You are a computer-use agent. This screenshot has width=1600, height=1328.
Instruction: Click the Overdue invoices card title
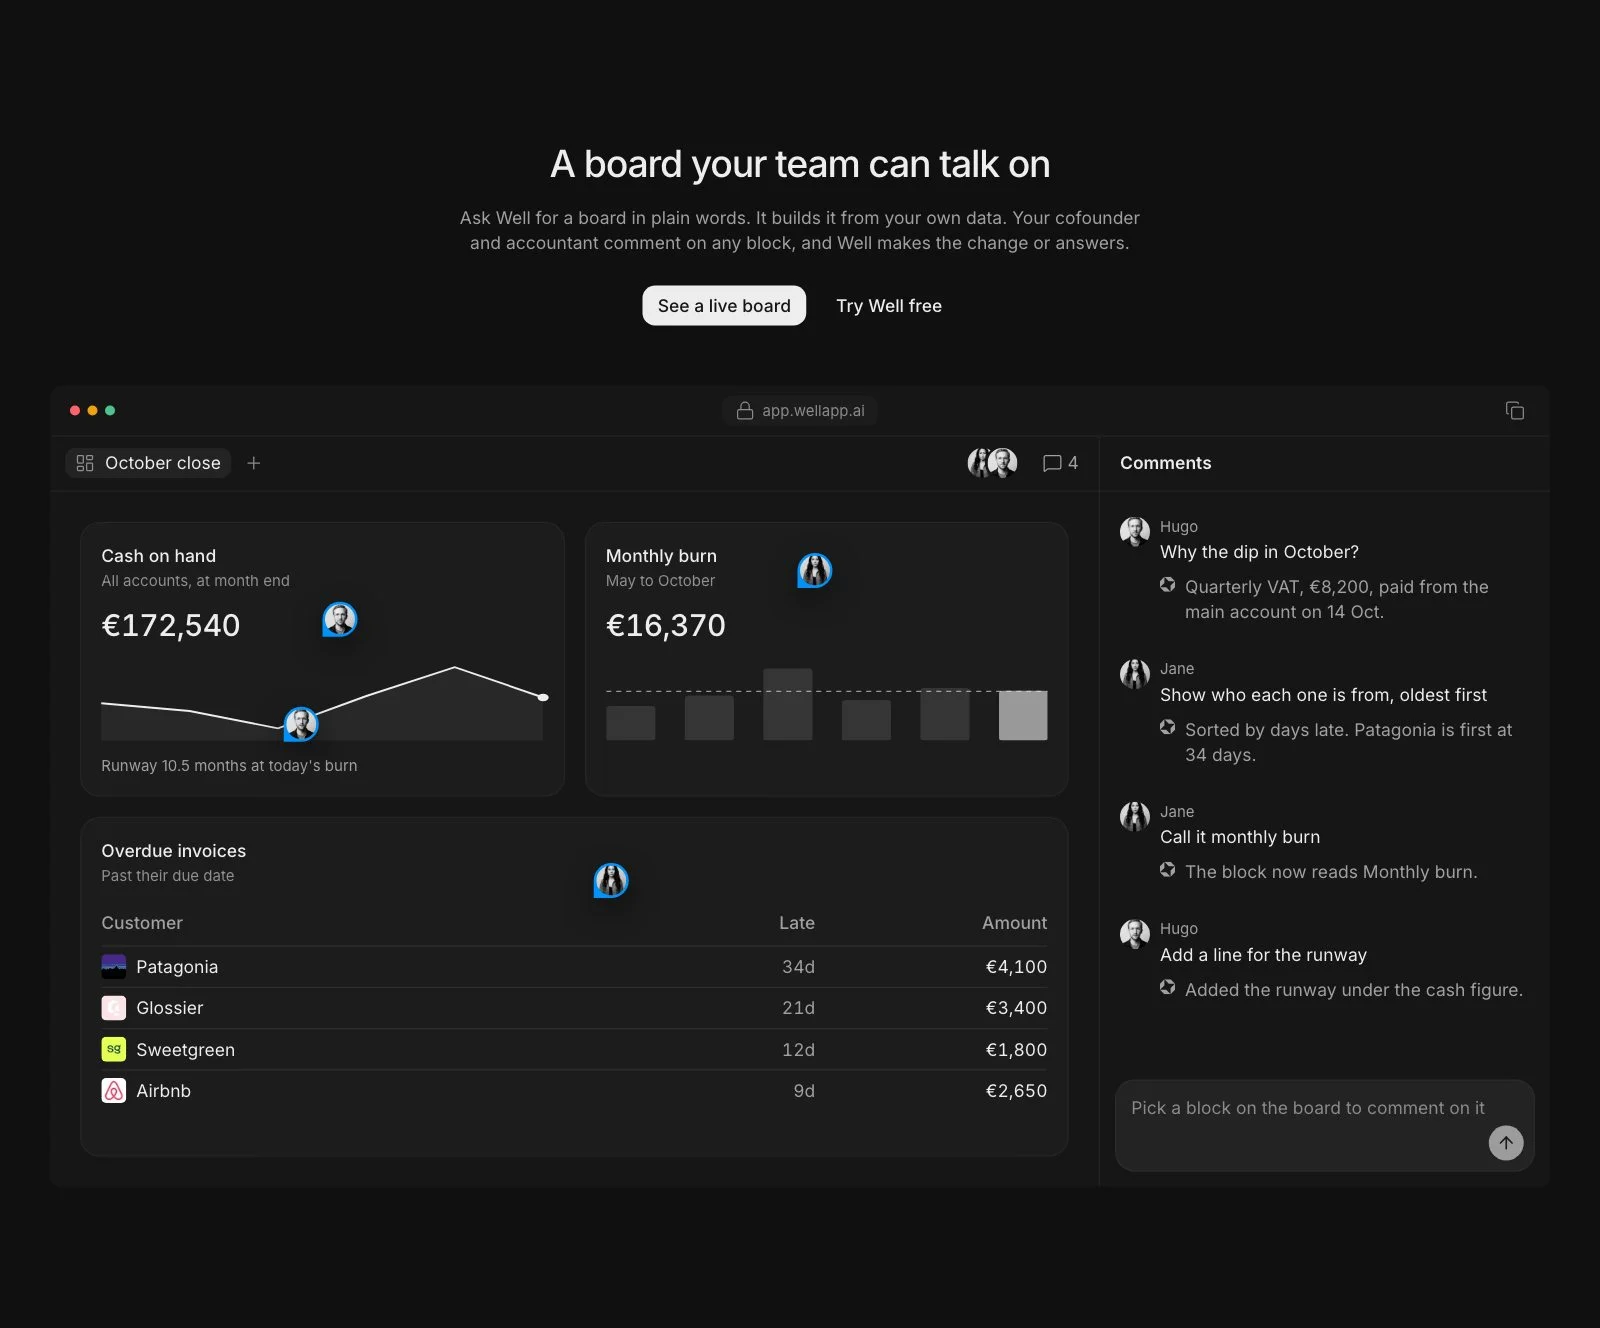pyautogui.click(x=174, y=851)
